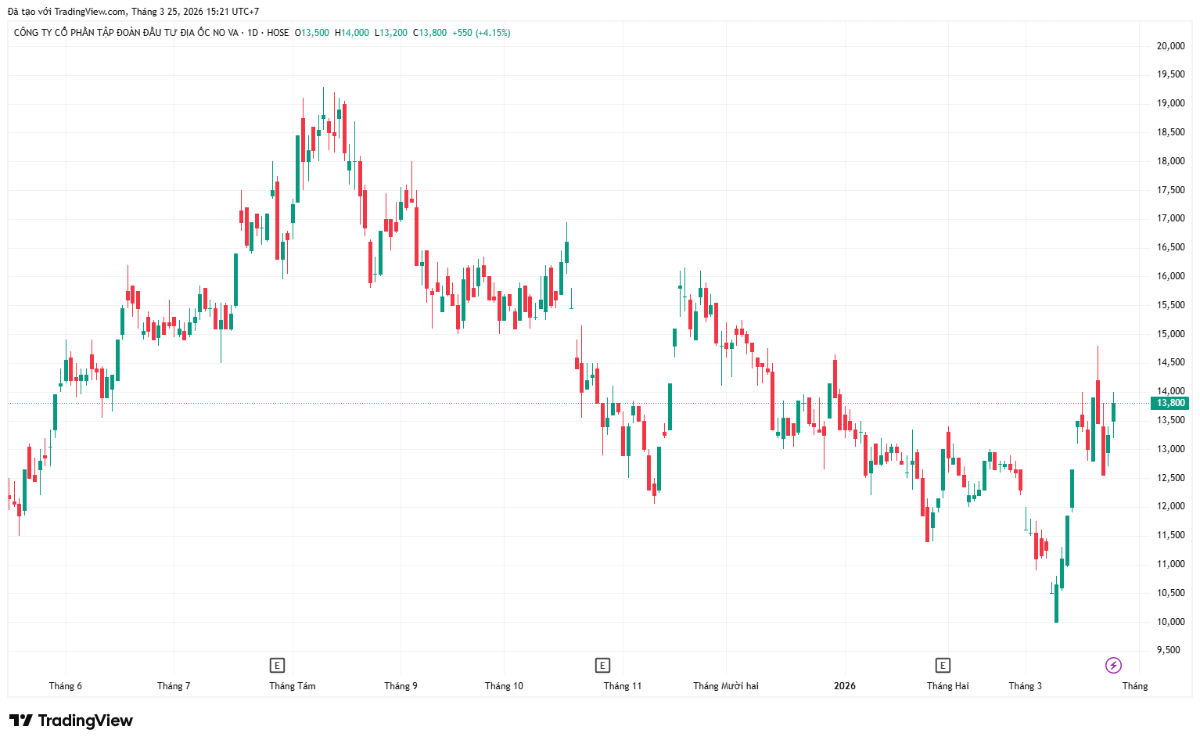Click the HOSE exchange label
This screenshot has width=1200, height=744.
tap(278, 33)
